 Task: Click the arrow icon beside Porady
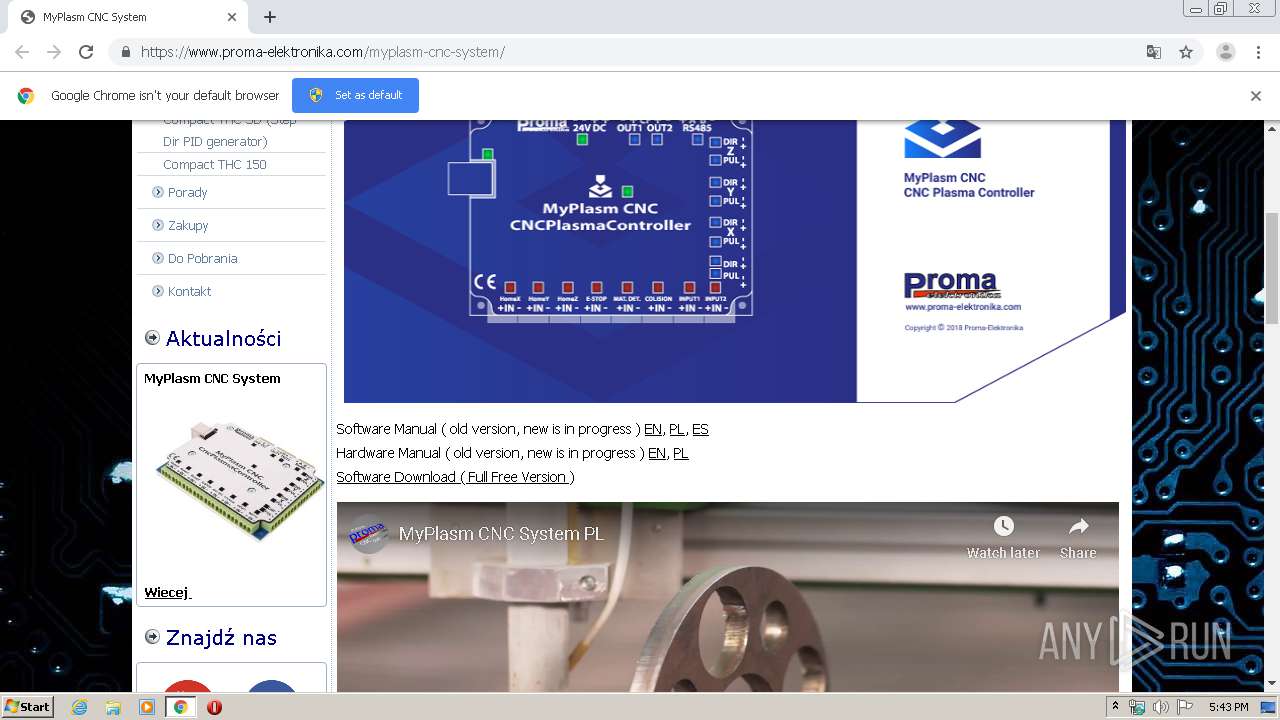[158, 192]
